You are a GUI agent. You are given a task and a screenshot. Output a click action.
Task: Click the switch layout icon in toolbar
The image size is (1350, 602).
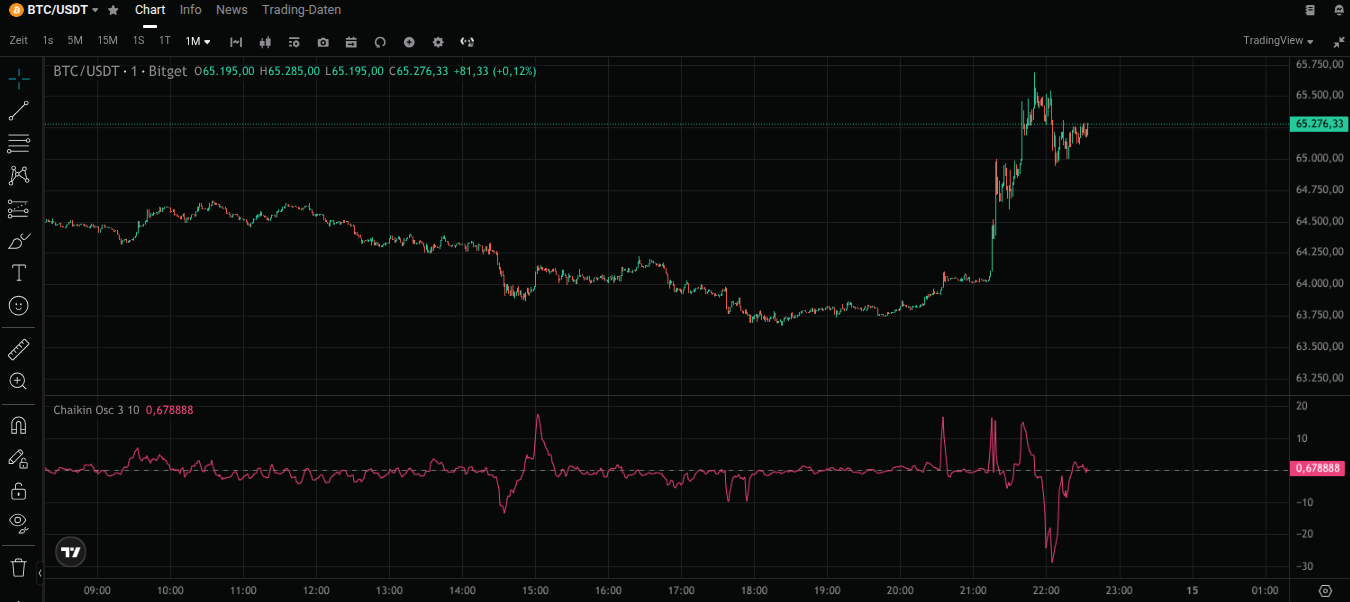point(467,42)
